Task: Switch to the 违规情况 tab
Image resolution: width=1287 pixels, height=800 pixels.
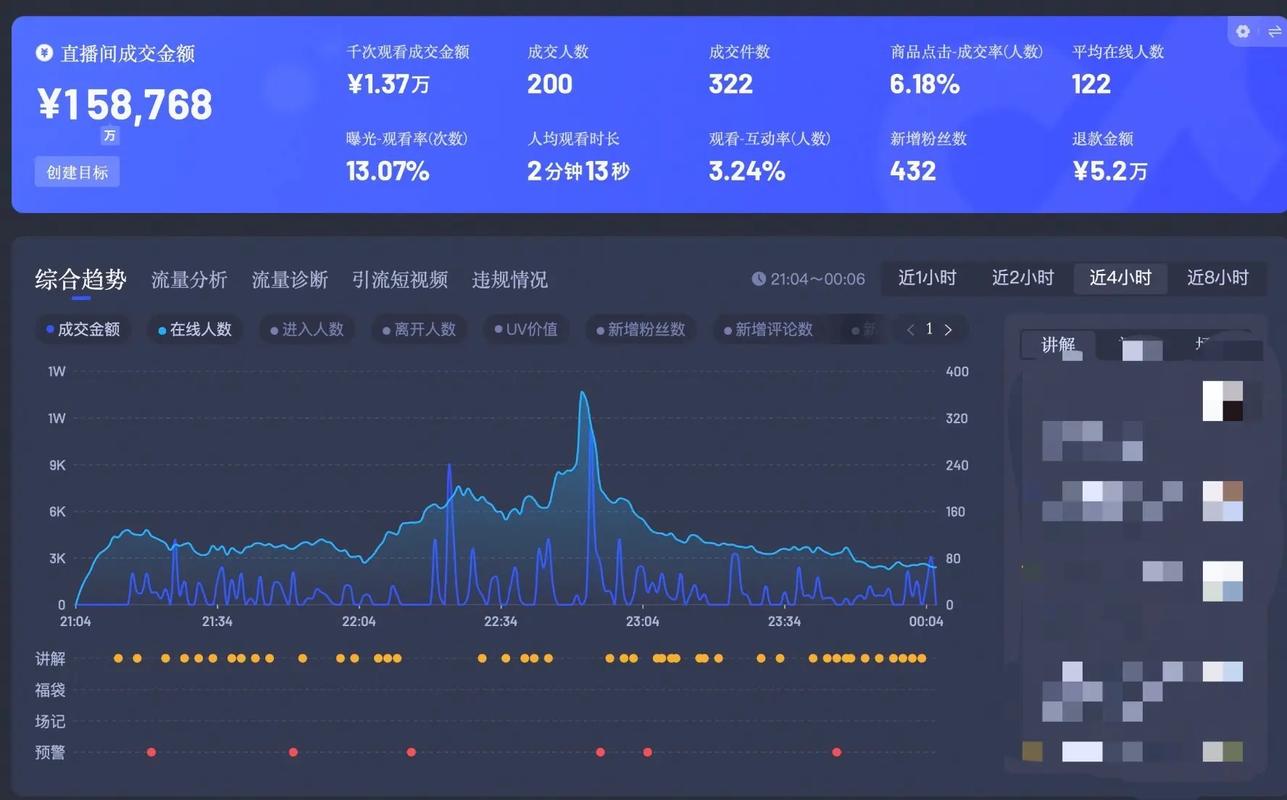Action: coord(509,280)
